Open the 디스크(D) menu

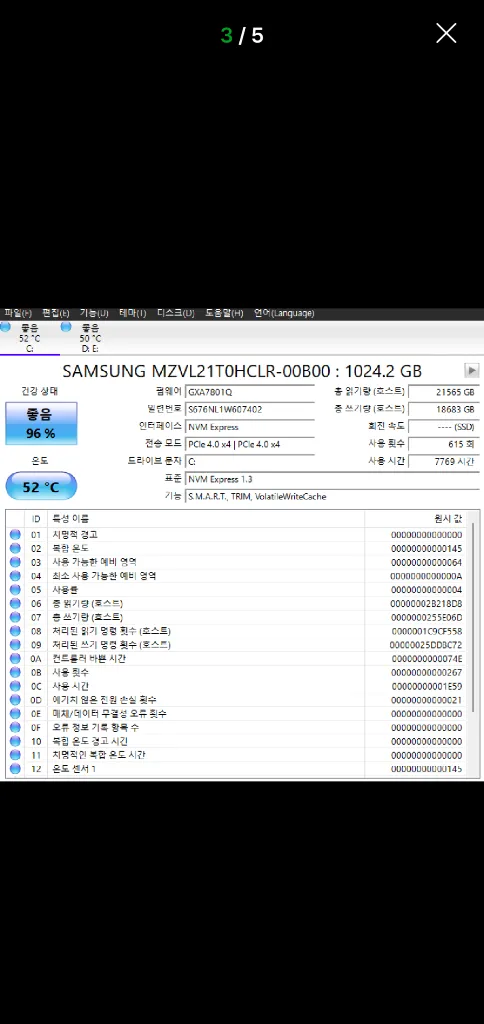pos(176,313)
